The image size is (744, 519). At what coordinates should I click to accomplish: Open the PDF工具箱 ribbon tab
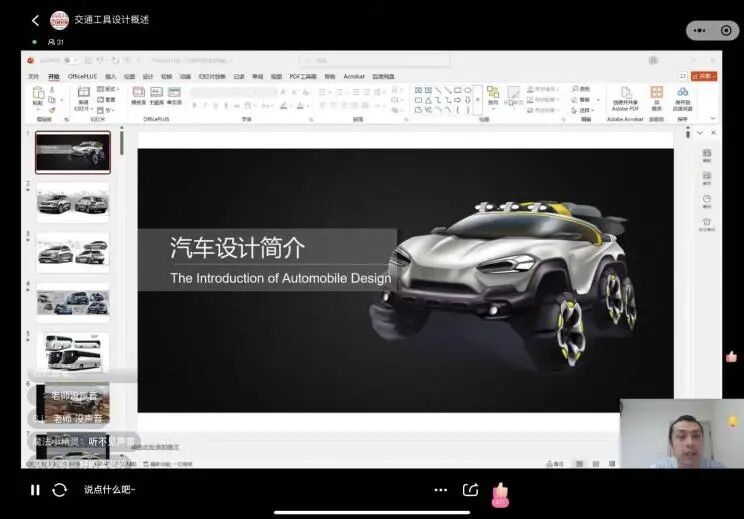pyautogui.click(x=303, y=76)
